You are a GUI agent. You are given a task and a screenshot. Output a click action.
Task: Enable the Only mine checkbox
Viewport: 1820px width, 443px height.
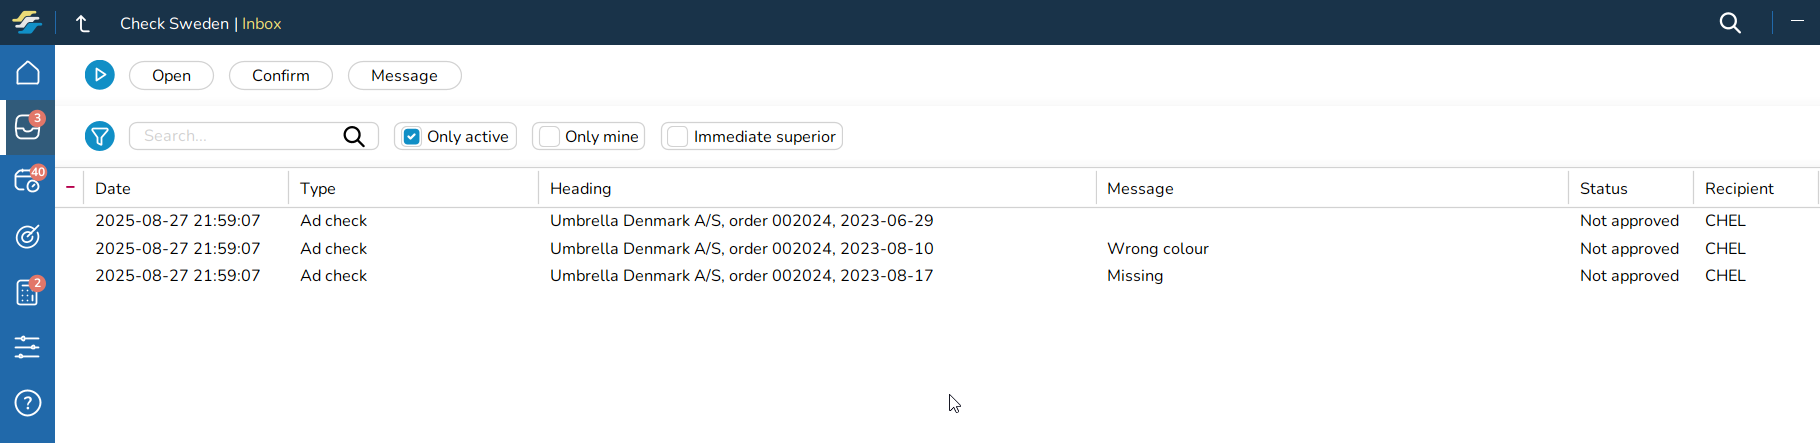pos(550,137)
